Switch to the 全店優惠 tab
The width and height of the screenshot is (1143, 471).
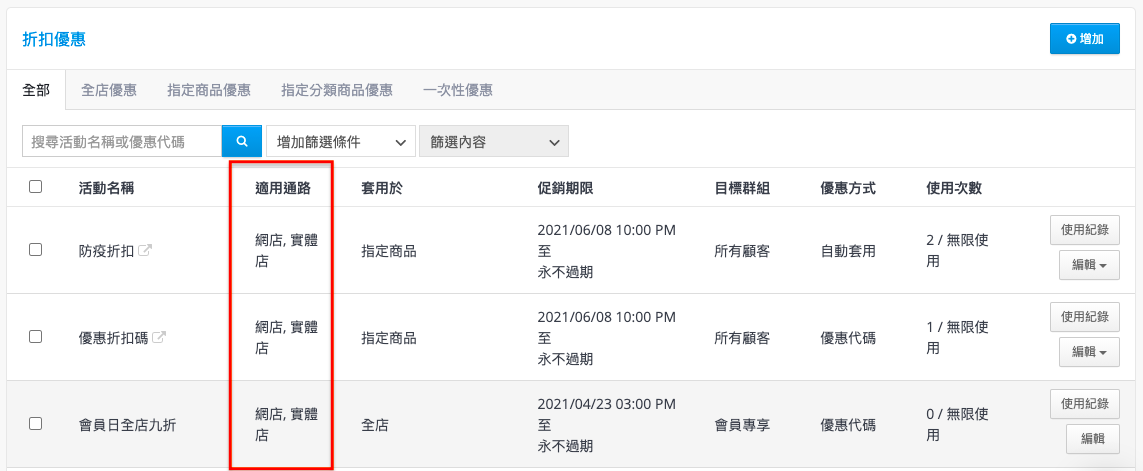pos(109,90)
